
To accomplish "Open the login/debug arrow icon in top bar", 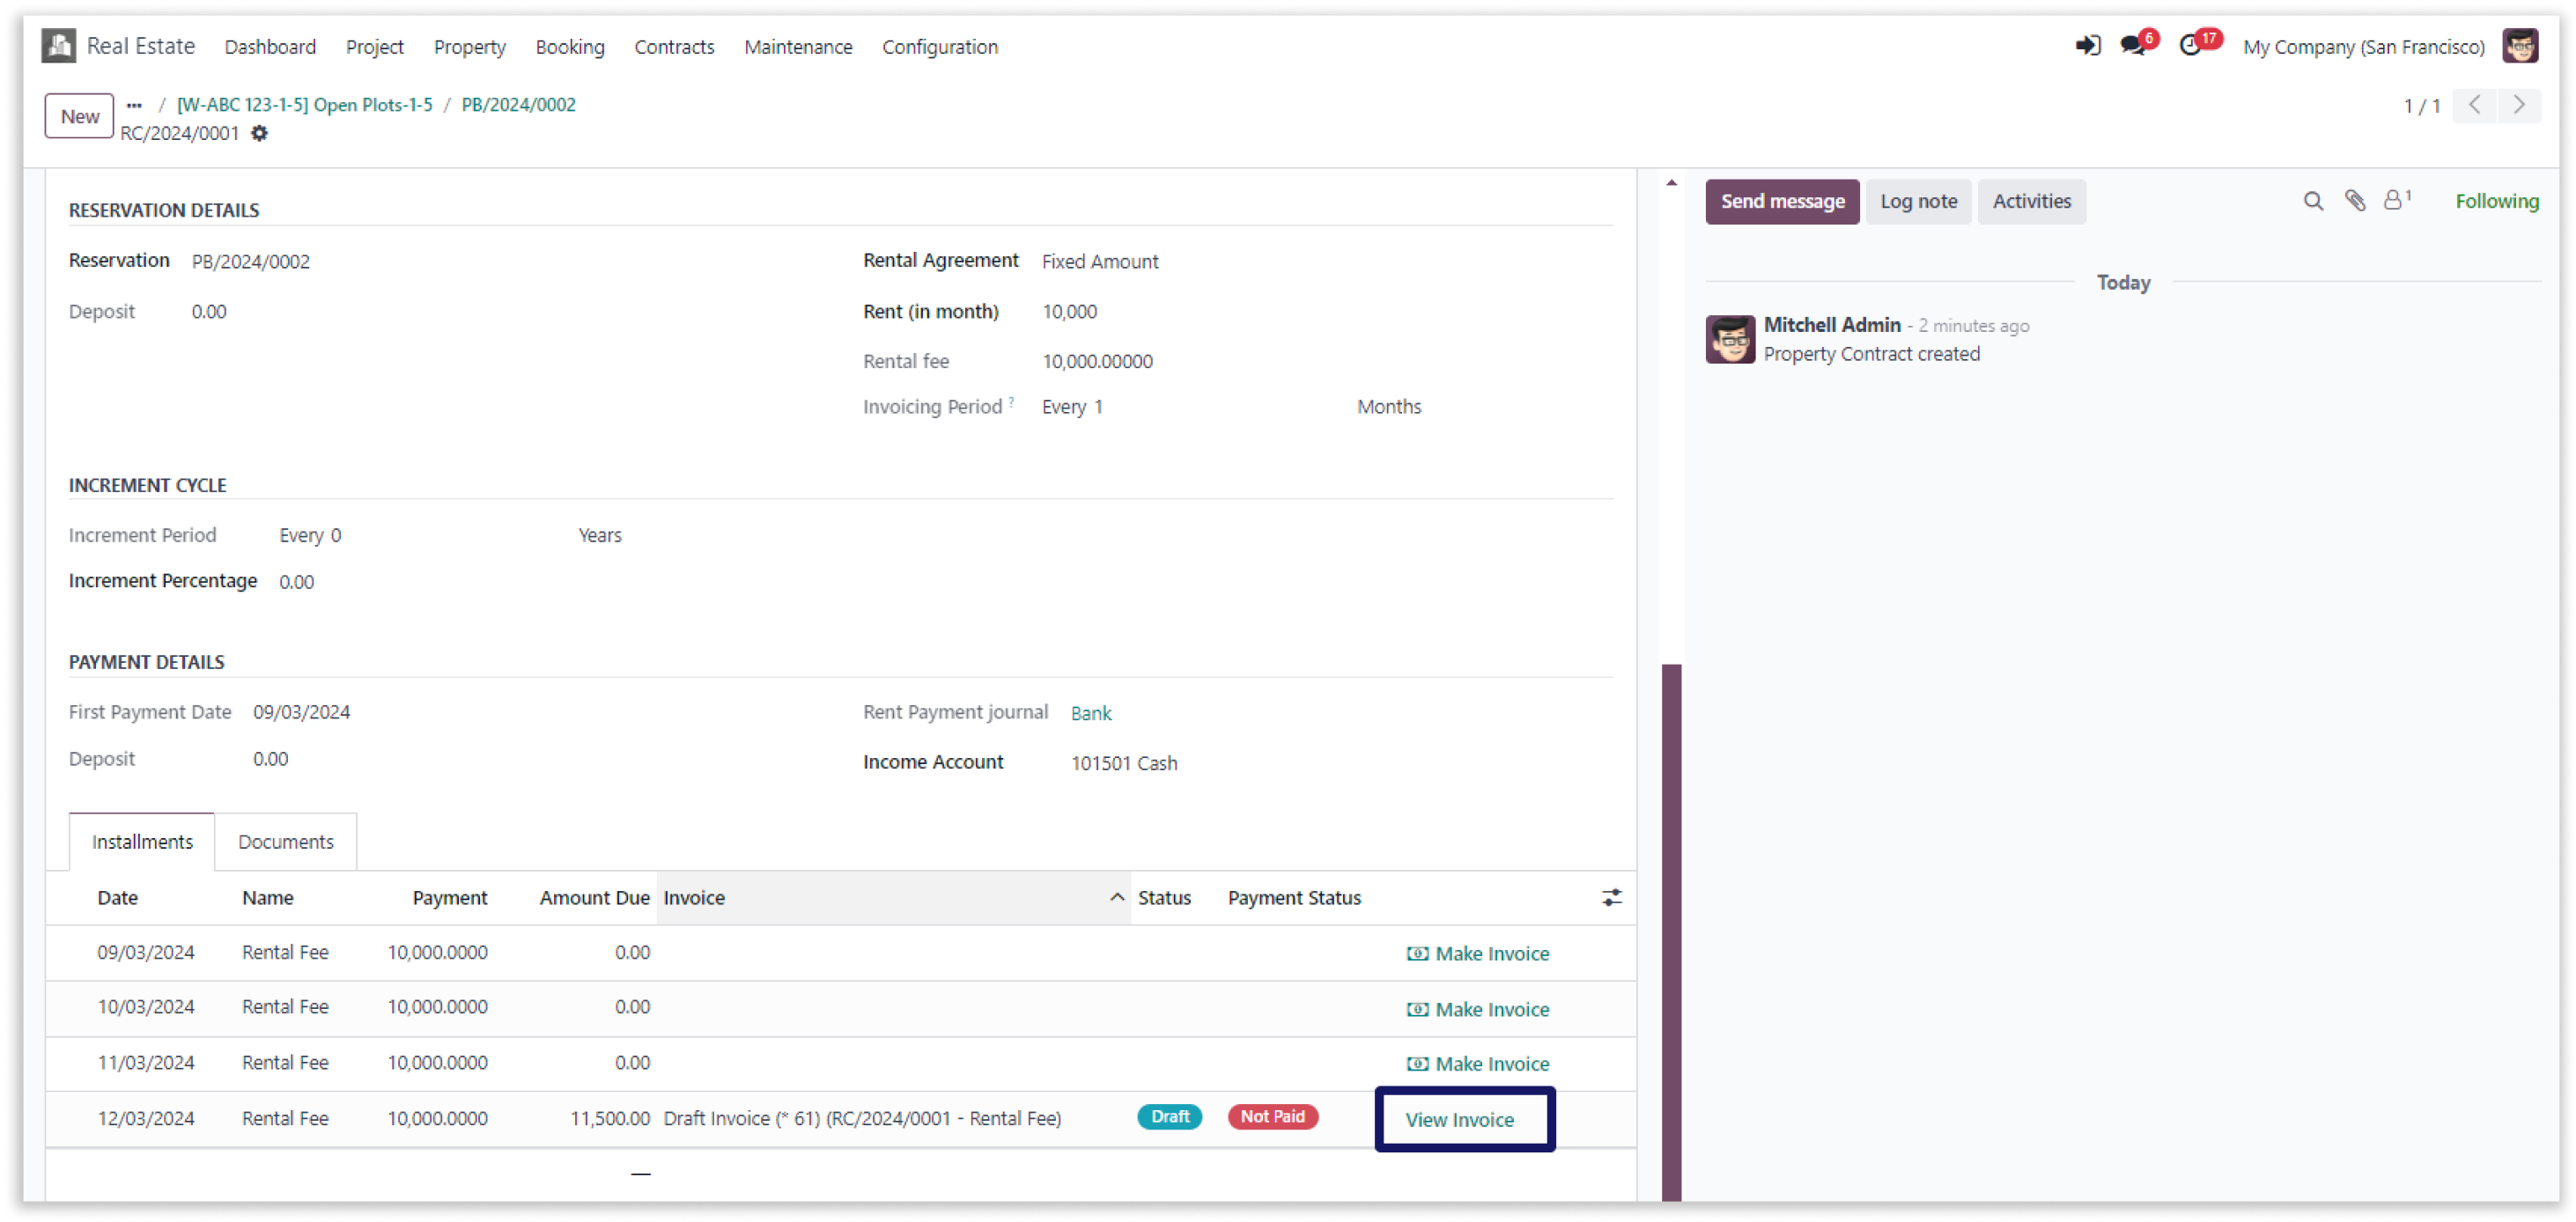I will click(2087, 46).
